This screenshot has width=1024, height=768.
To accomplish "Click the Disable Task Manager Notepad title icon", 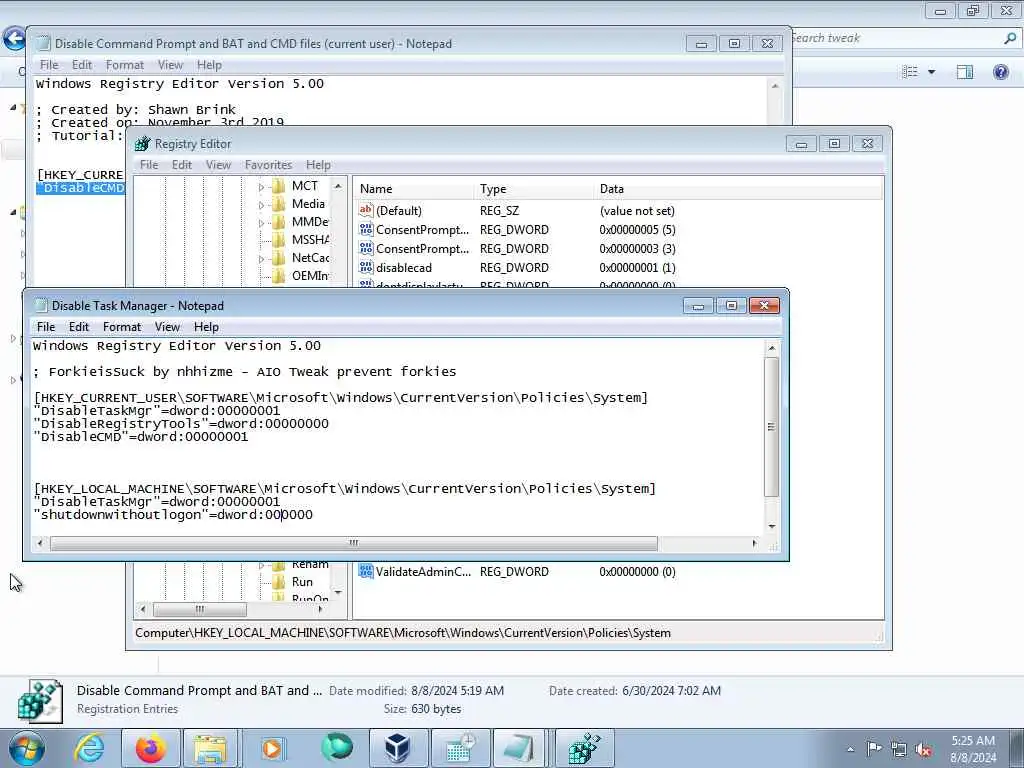I will 40,306.
